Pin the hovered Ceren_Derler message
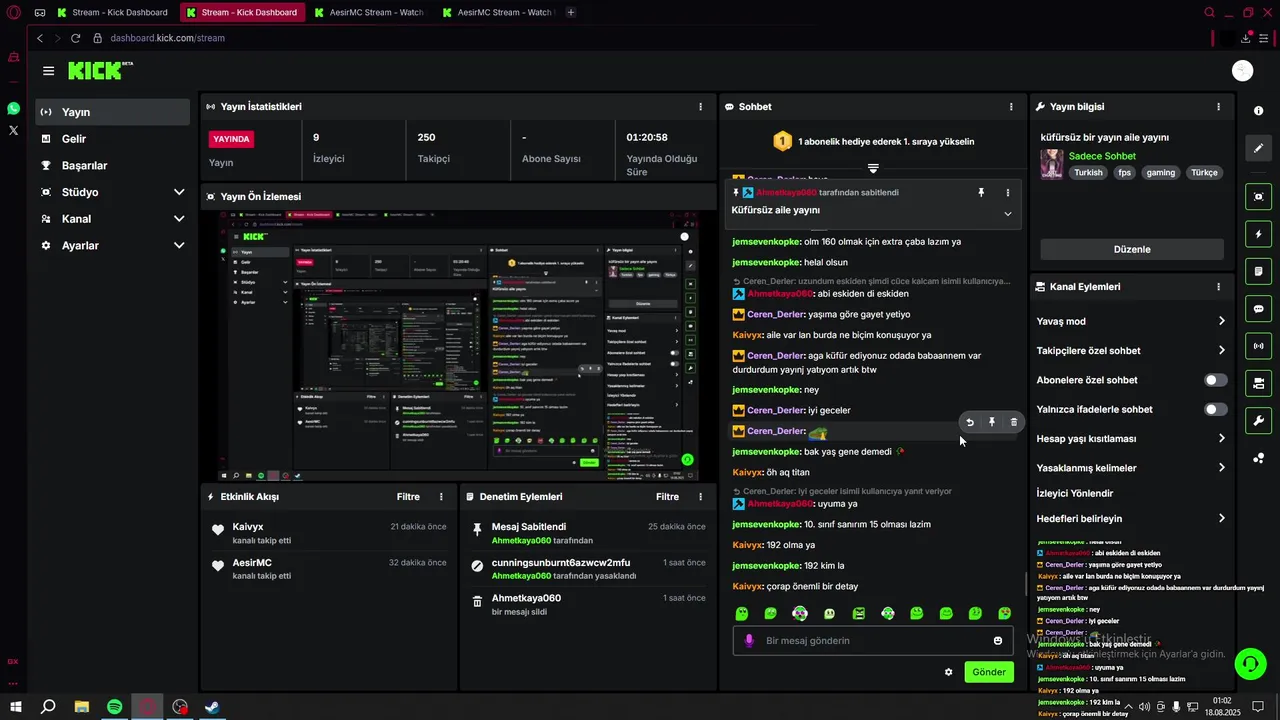Image resolution: width=1280 pixels, height=720 pixels. pyautogui.click(x=991, y=422)
